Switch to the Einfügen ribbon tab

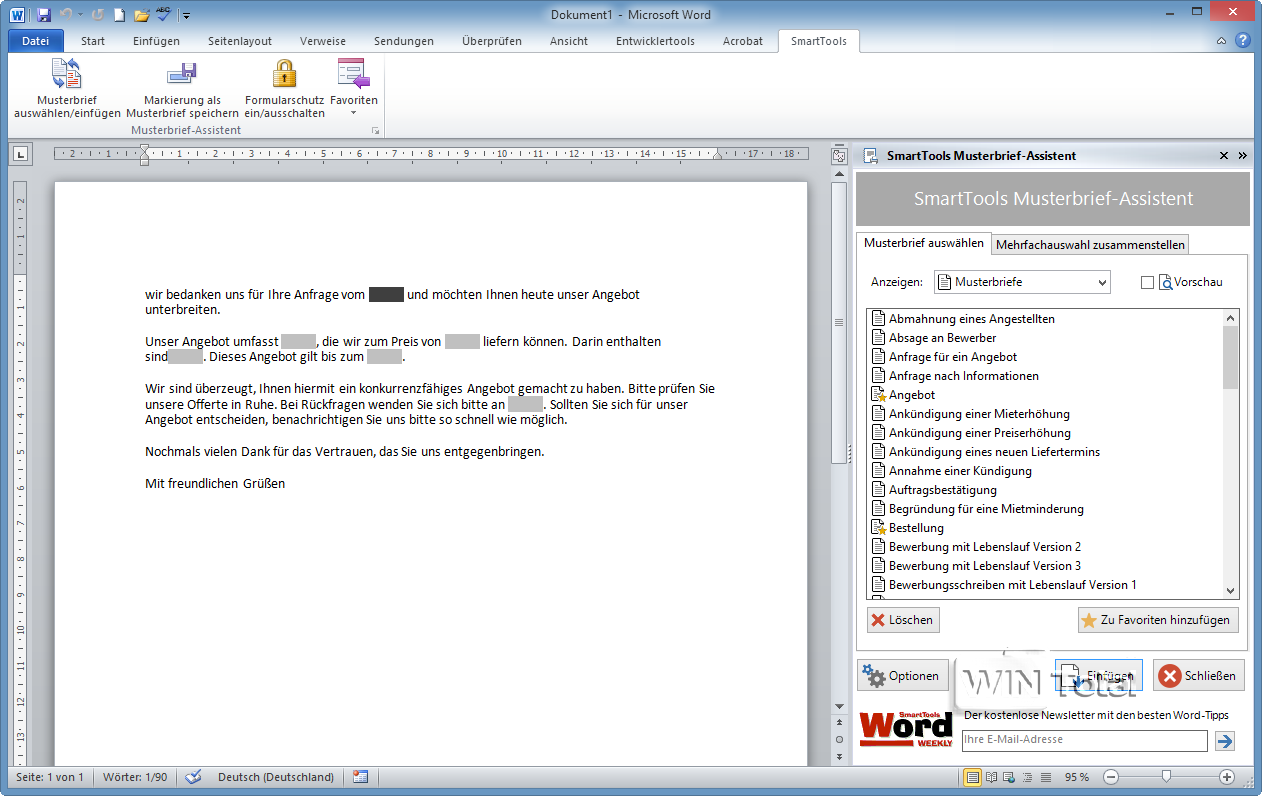pos(156,41)
